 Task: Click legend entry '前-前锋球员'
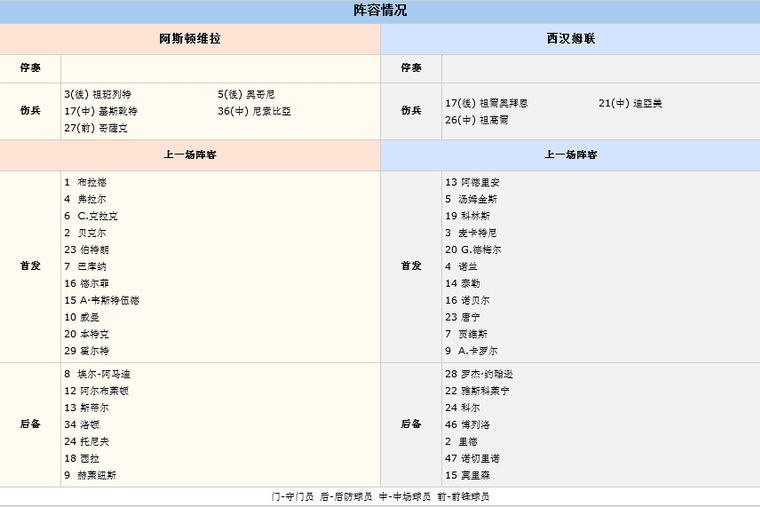(x=463, y=497)
